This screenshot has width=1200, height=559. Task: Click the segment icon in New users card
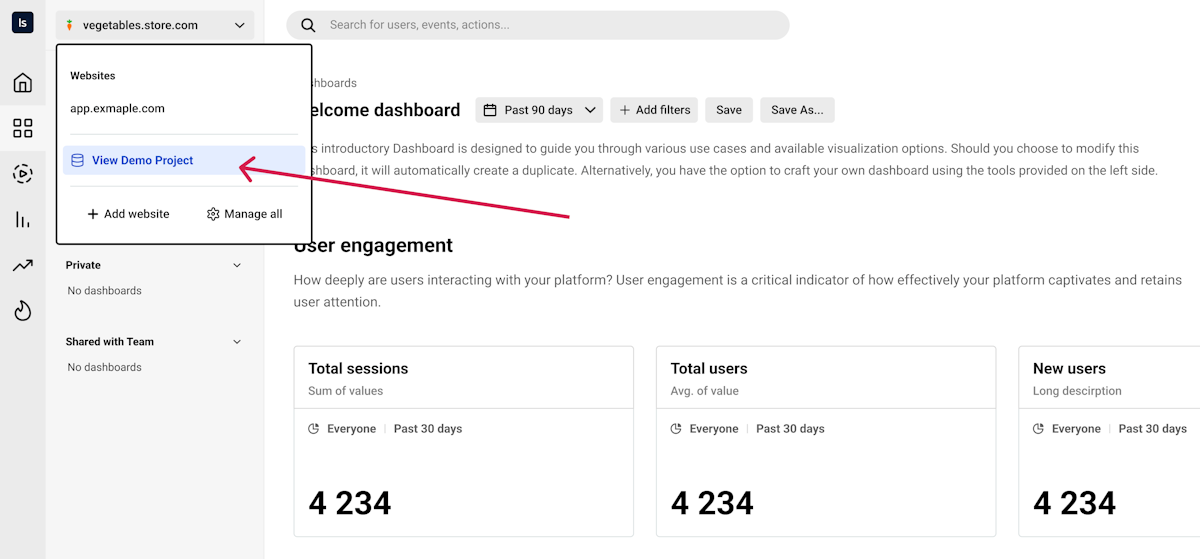click(1039, 429)
